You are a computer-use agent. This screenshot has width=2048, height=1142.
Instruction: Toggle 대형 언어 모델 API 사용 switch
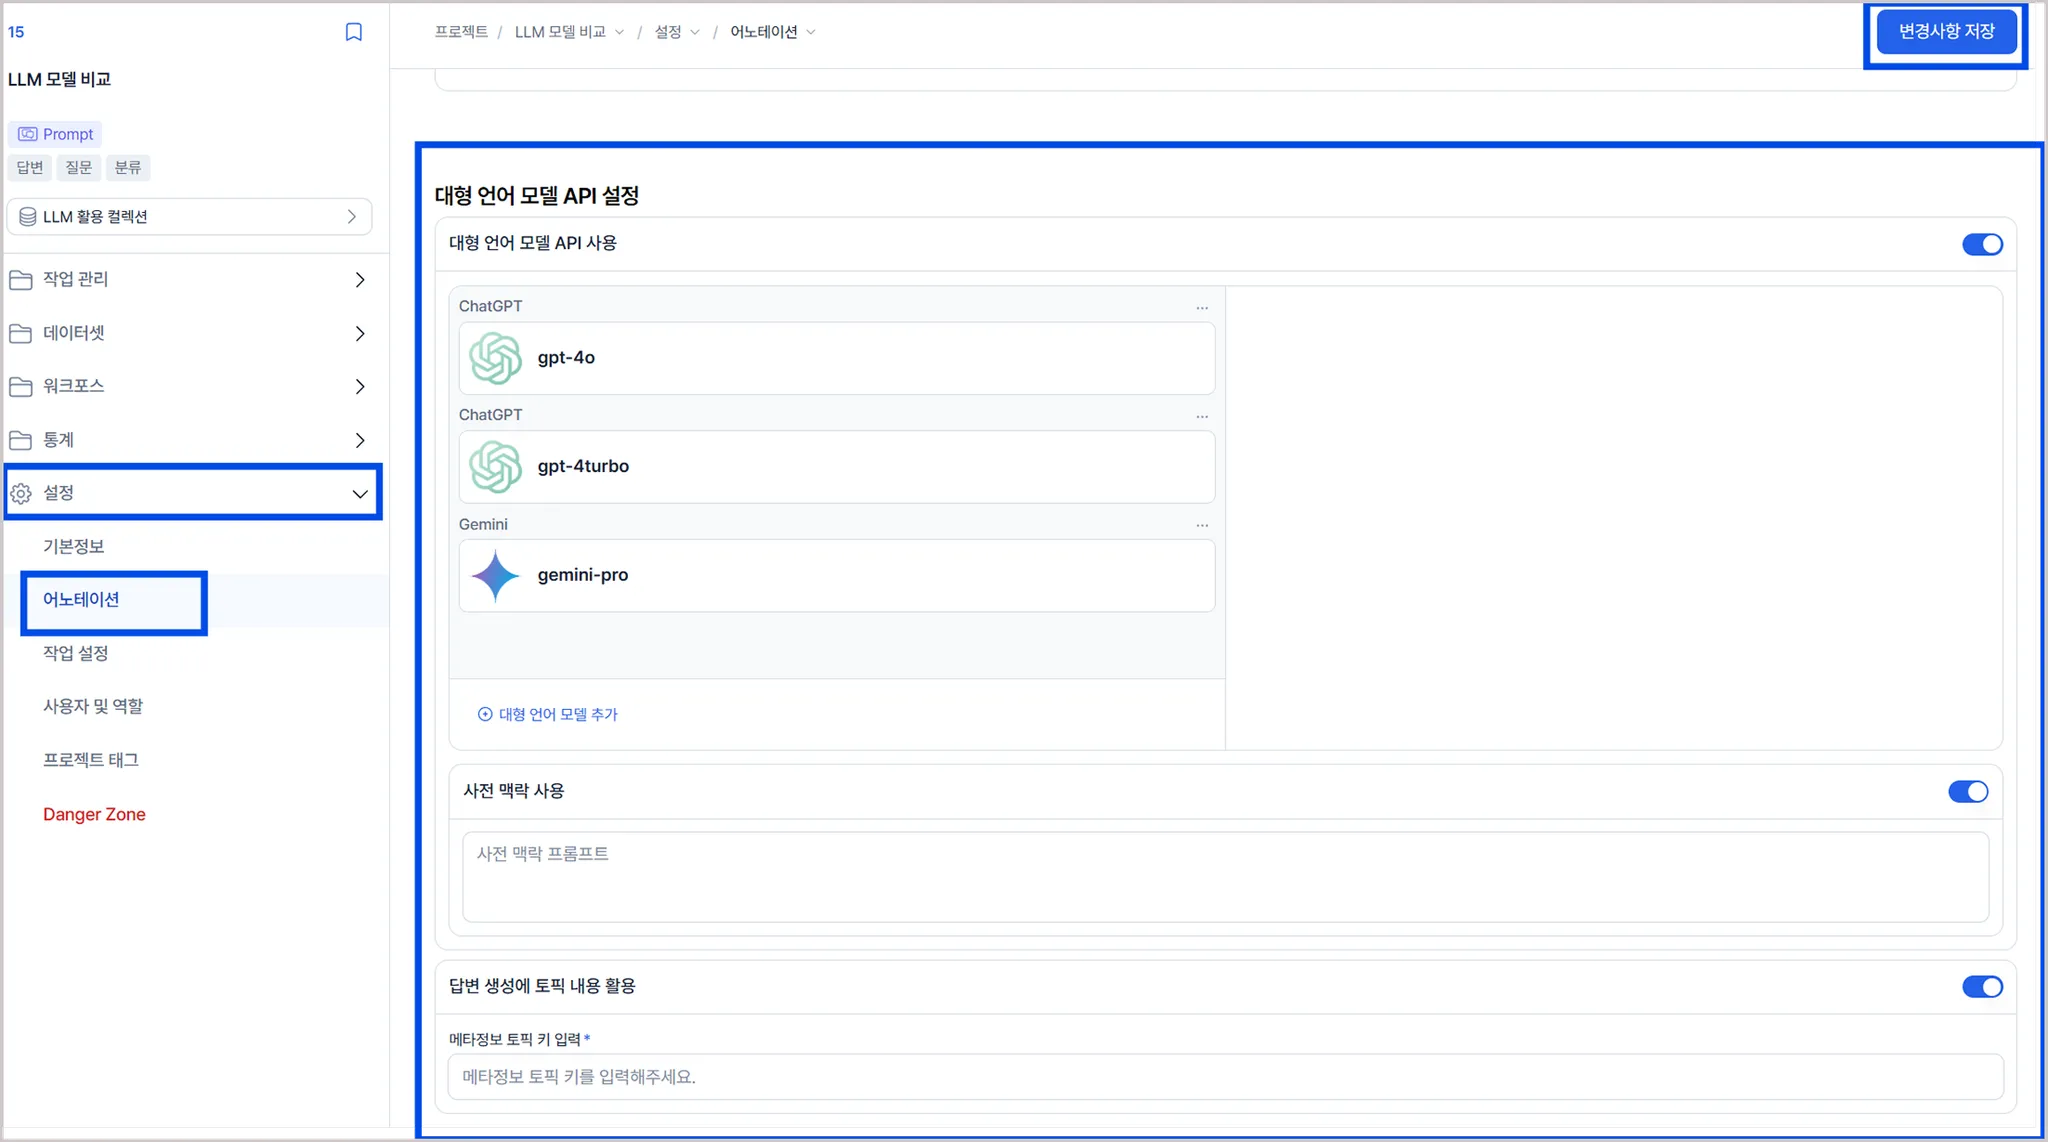click(1982, 244)
